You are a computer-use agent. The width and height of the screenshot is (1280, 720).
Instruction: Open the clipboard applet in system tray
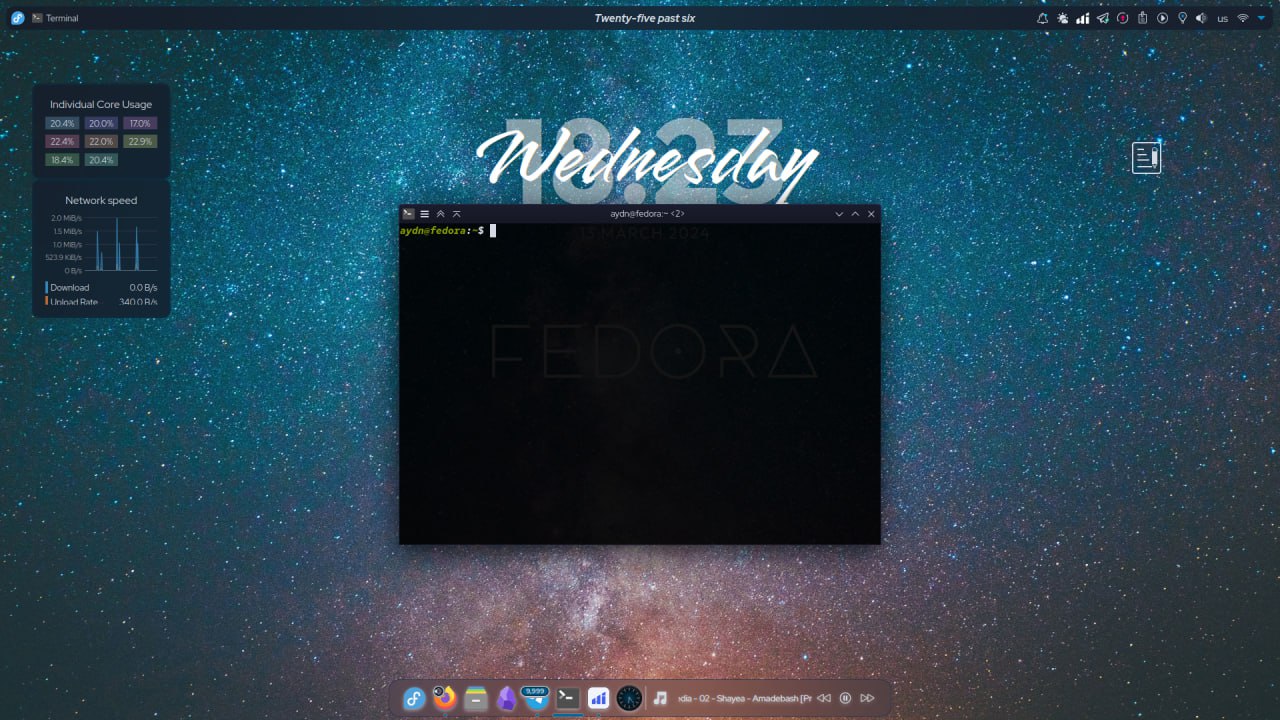pyautogui.click(x=1142, y=18)
